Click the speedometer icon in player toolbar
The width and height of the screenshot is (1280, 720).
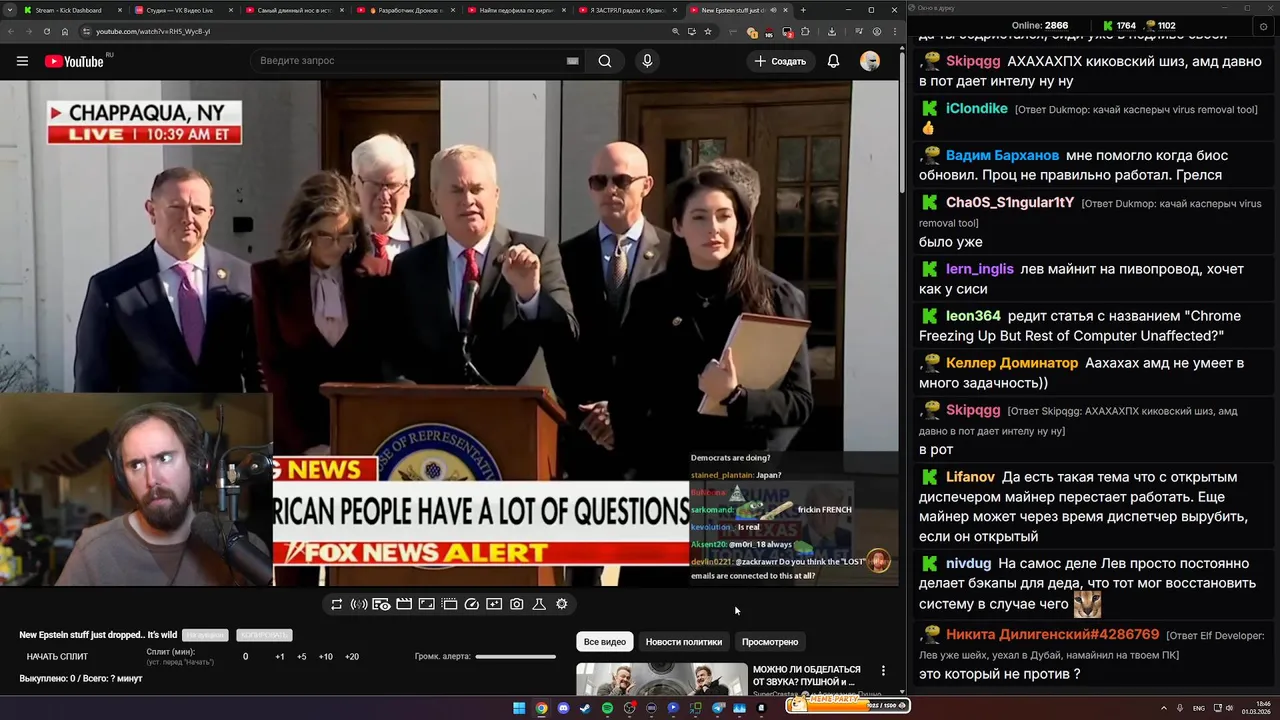click(x=472, y=604)
